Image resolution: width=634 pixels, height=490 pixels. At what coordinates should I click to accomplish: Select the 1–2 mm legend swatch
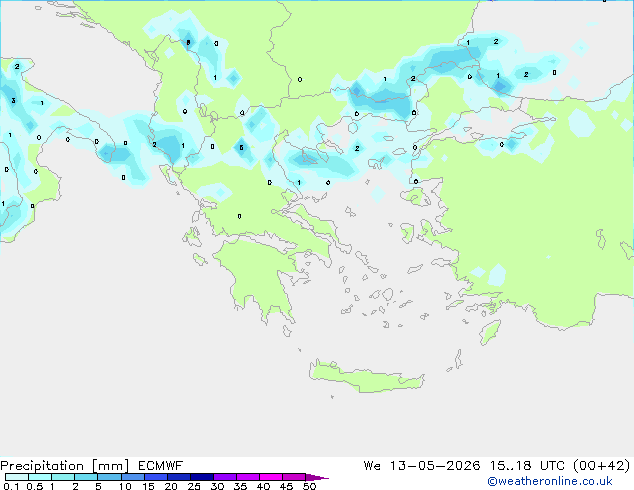[x=63, y=477]
